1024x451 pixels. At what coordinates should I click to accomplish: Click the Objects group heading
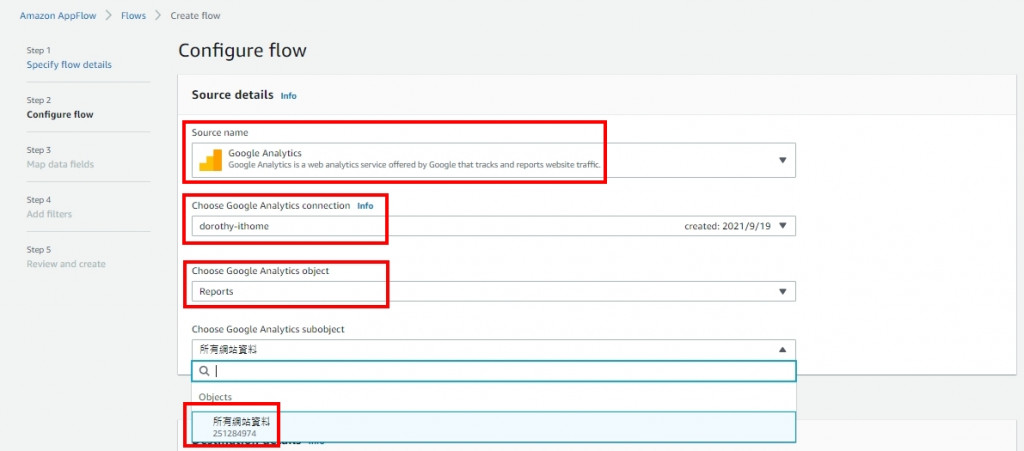[215, 396]
